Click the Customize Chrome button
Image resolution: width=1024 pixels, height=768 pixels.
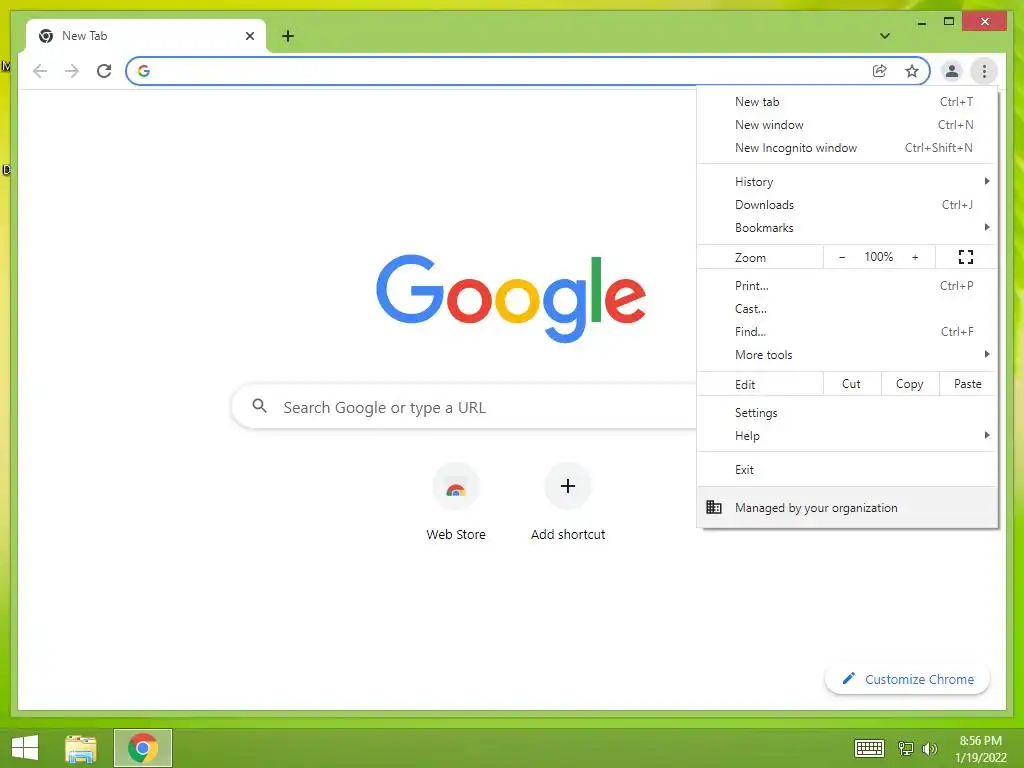pos(907,679)
